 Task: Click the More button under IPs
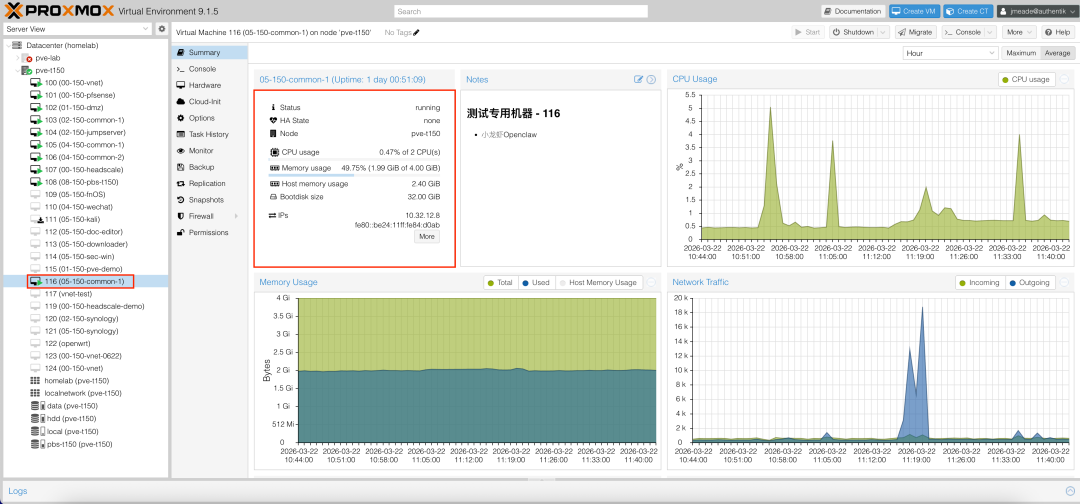tap(427, 237)
